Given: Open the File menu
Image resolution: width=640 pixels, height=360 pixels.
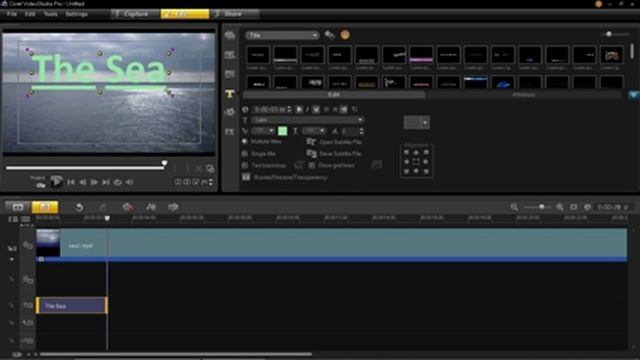Looking at the screenshot, I should [11, 14].
